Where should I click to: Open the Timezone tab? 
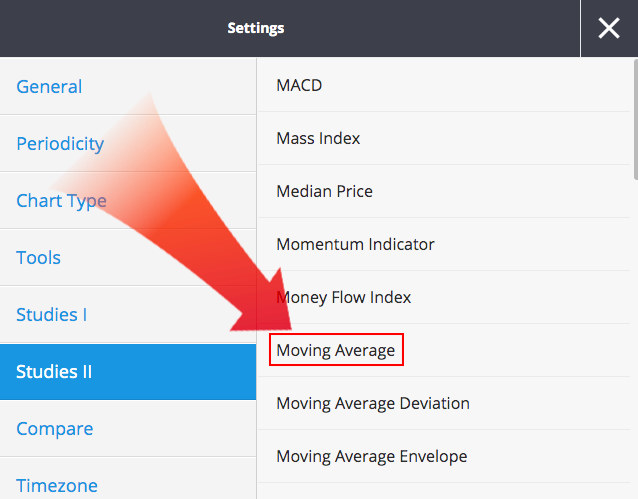(57, 485)
